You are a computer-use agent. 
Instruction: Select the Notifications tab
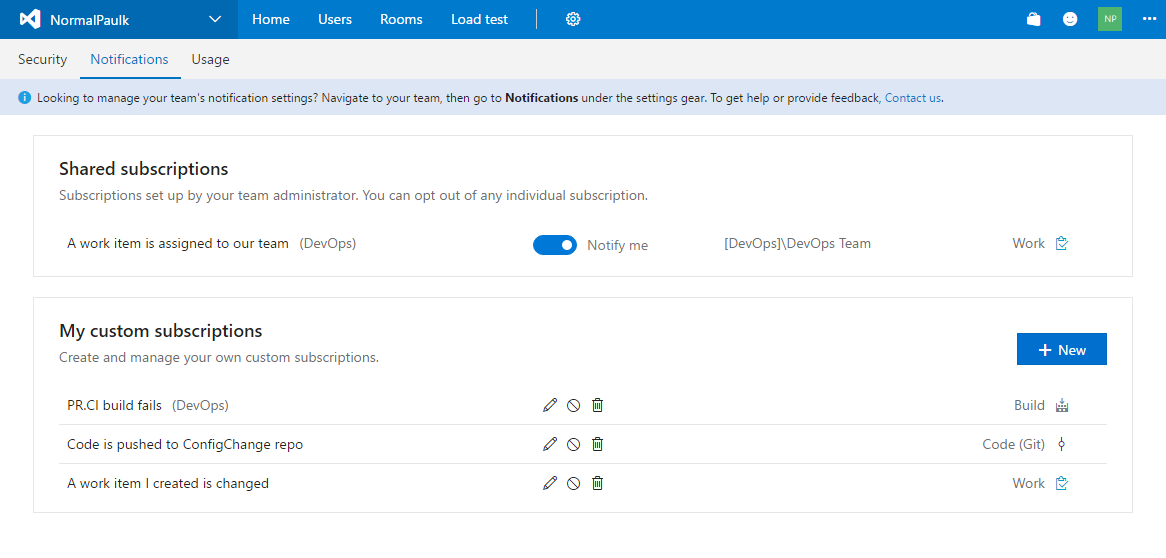(x=129, y=60)
